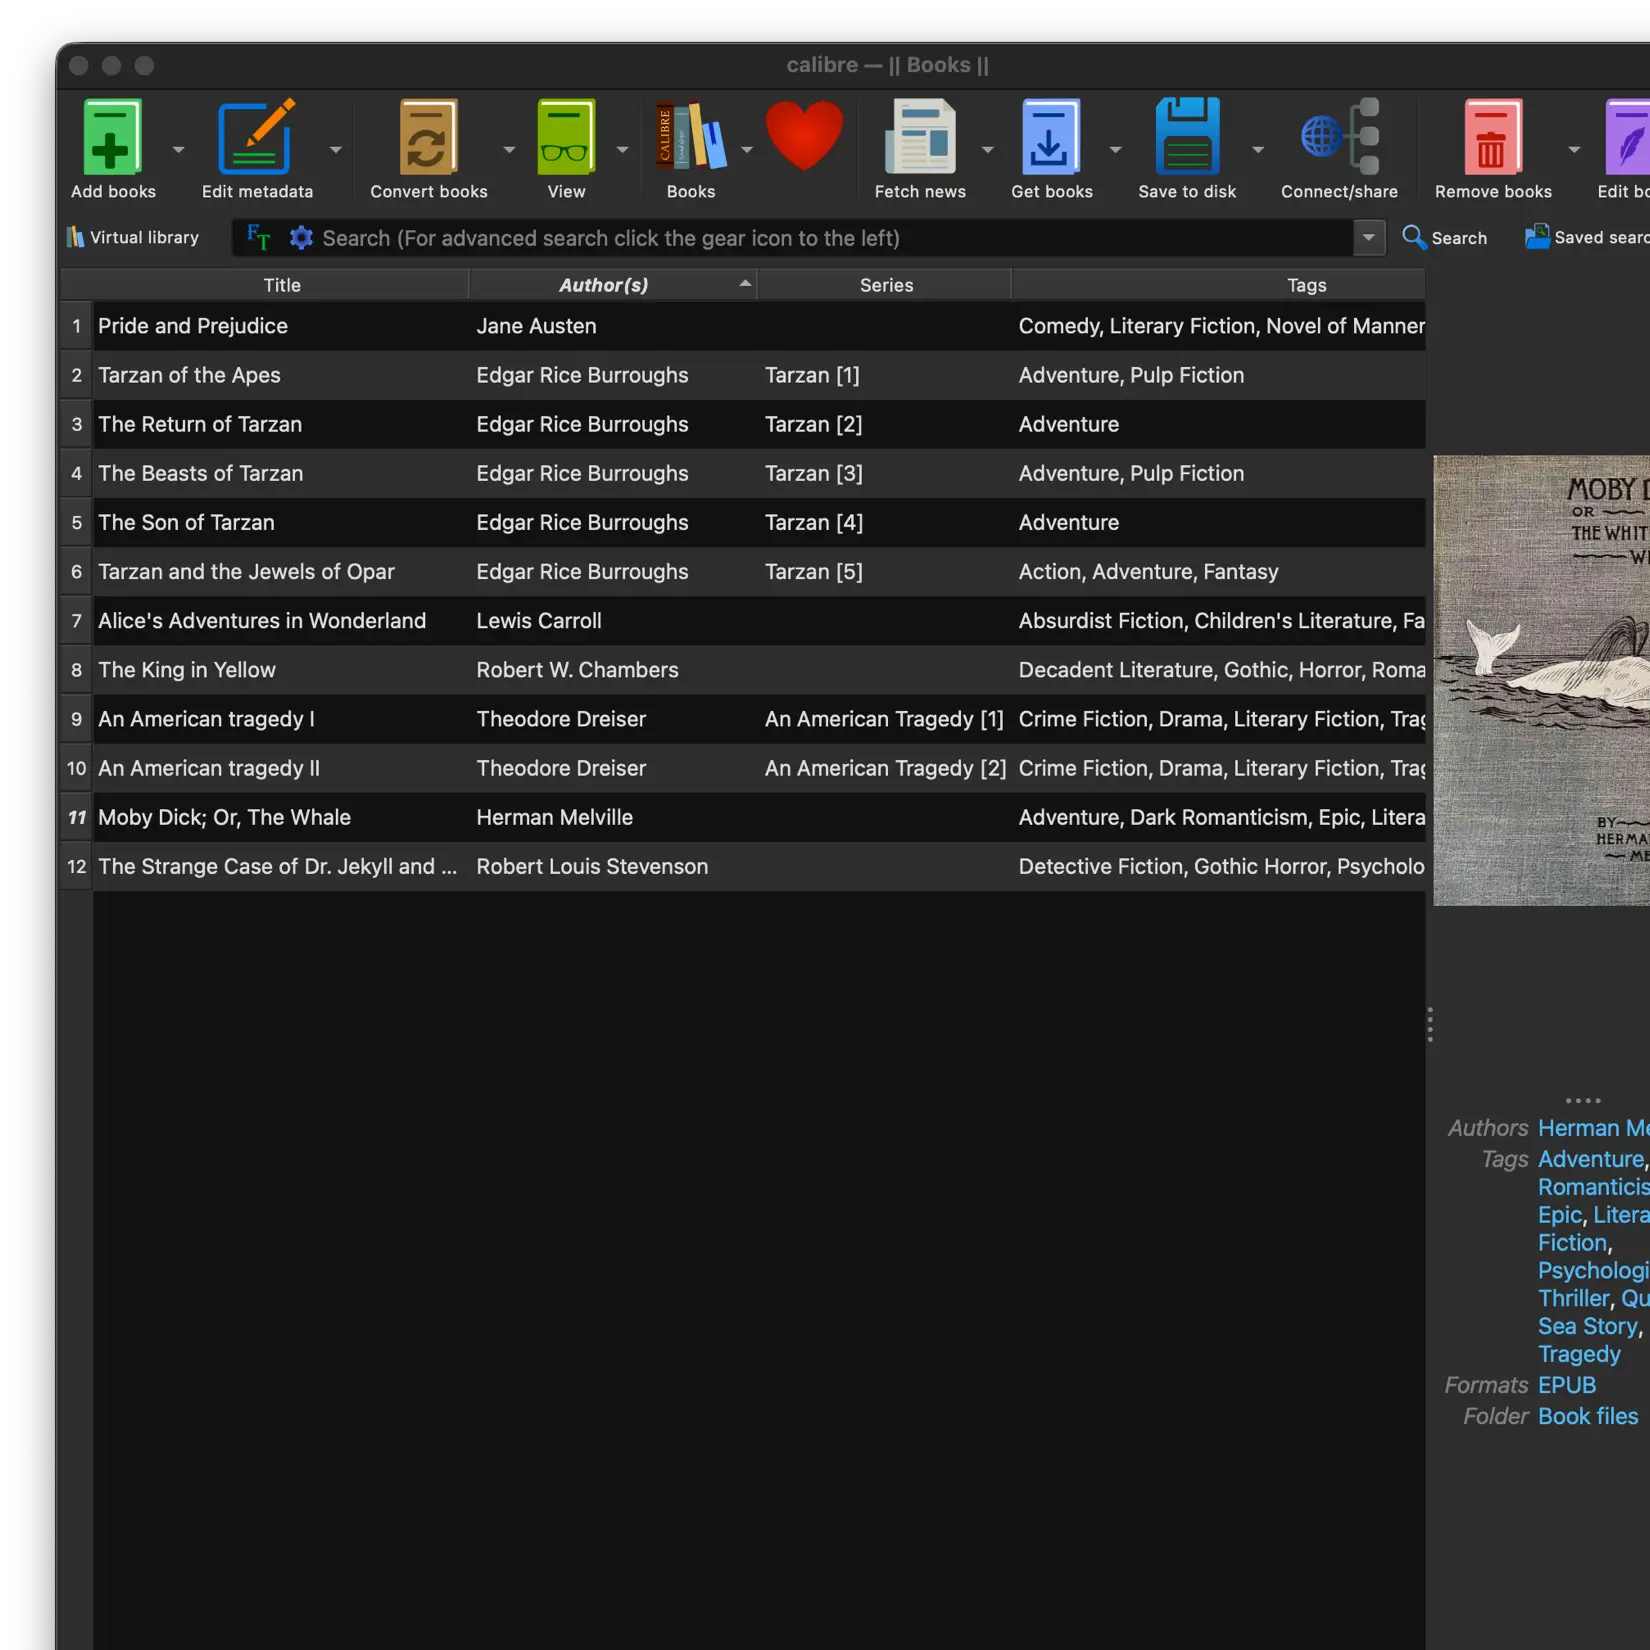Viewport: 1650px width, 1650px height.
Task: Click the Moby Dick cover thumbnail
Action: pyautogui.click(x=1540, y=680)
